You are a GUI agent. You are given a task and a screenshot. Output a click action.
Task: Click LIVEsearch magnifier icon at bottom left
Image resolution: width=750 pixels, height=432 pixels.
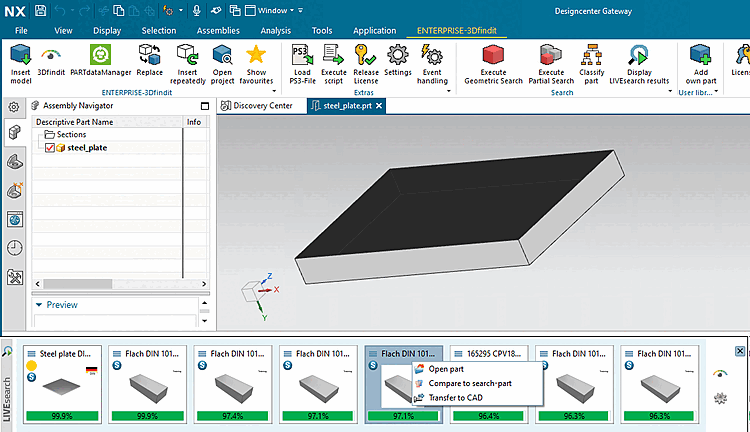(x=7, y=352)
